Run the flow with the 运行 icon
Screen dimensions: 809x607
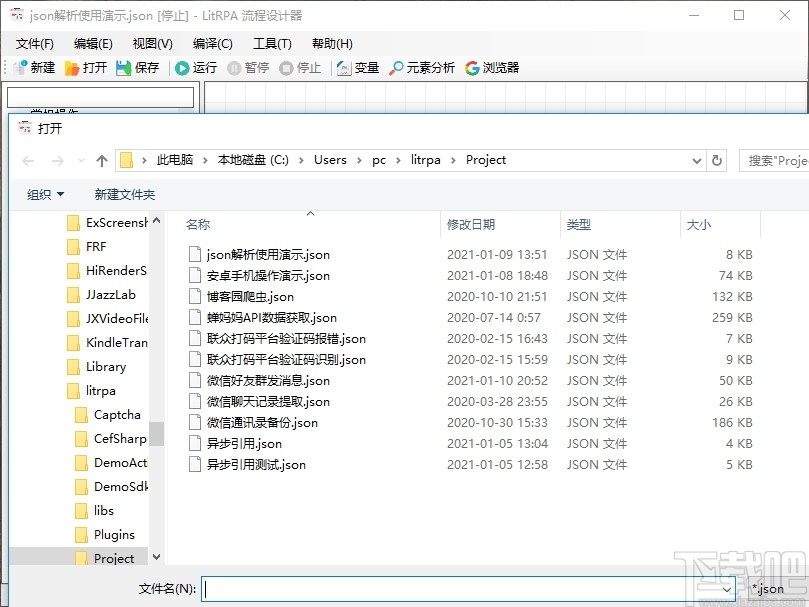click(195, 67)
